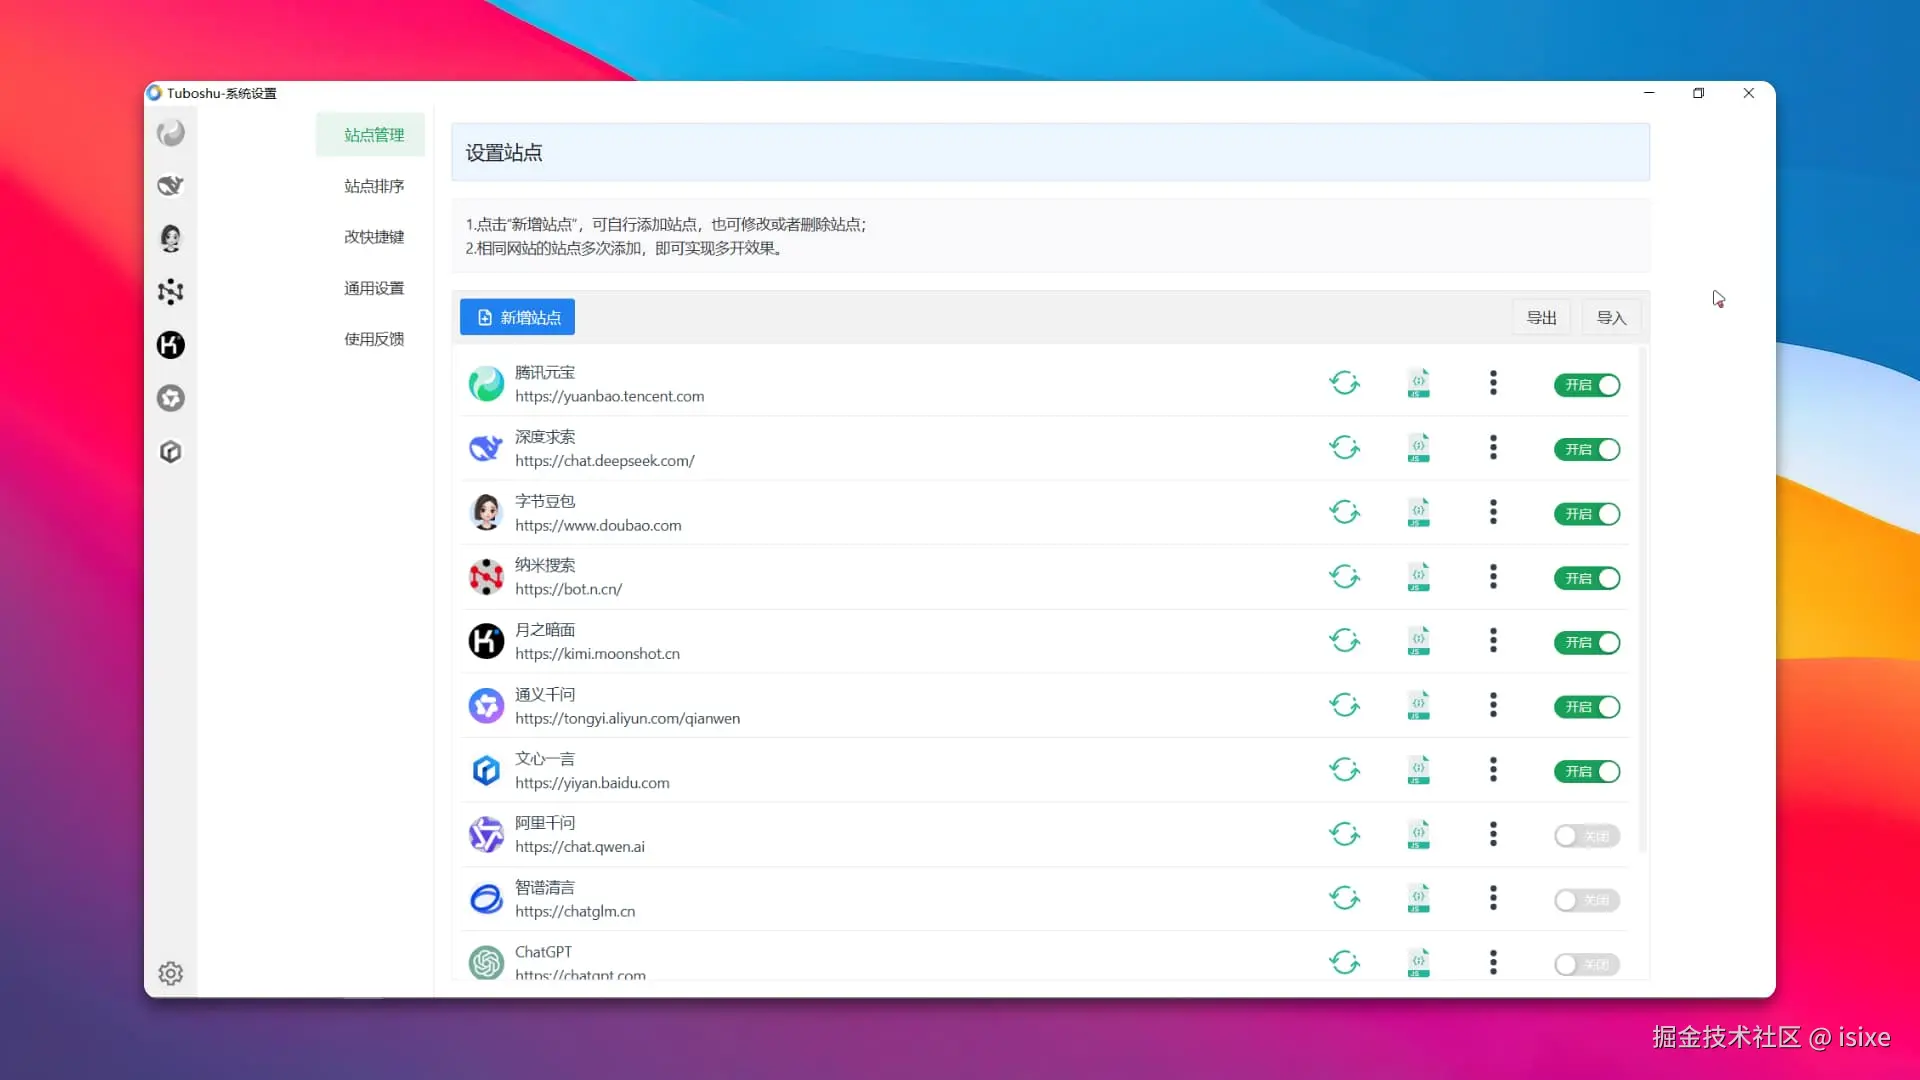
Task: Click refresh icon for 腾讯元宝 row
Action: (x=1344, y=383)
